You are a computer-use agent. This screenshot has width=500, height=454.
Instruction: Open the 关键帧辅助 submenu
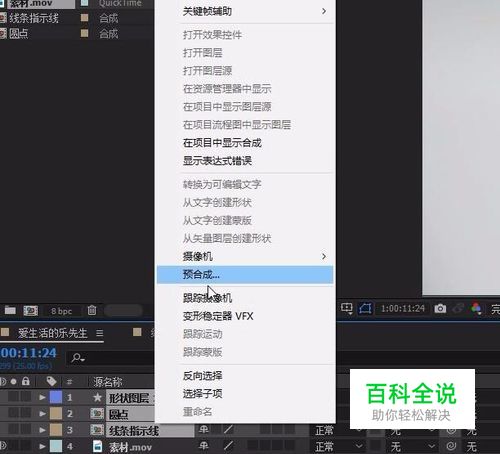(245, 11)
